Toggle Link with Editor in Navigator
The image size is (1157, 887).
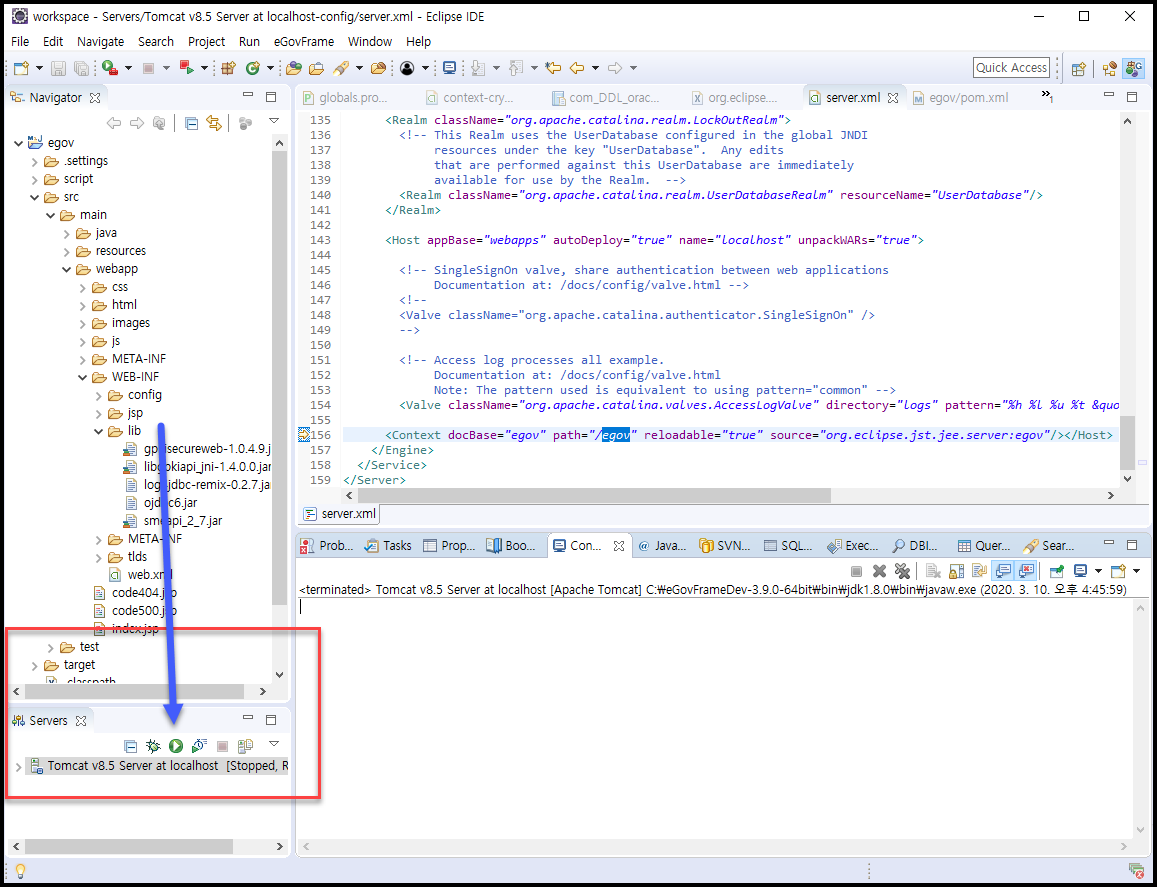214,123
